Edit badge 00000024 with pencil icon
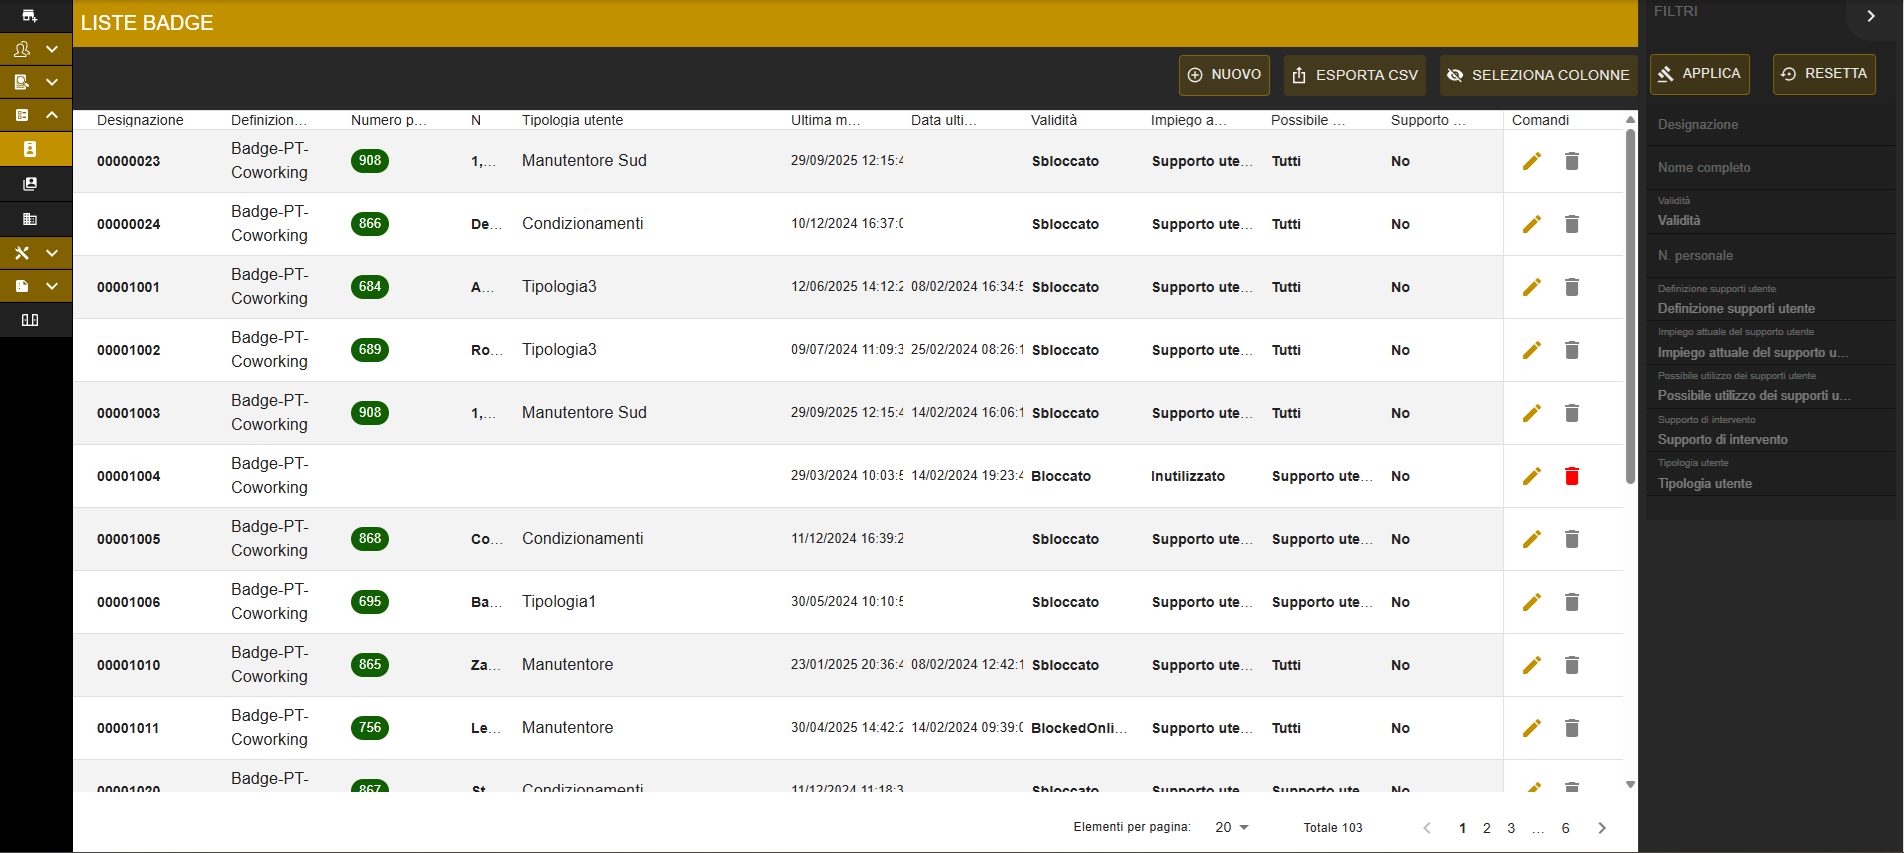The width and height of the screenshot is (1904, 853). [x=1531, y=224]
